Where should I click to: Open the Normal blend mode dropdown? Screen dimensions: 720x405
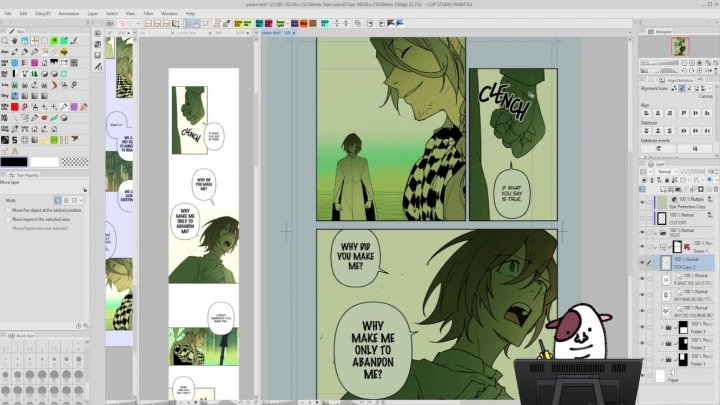(667, 172)
